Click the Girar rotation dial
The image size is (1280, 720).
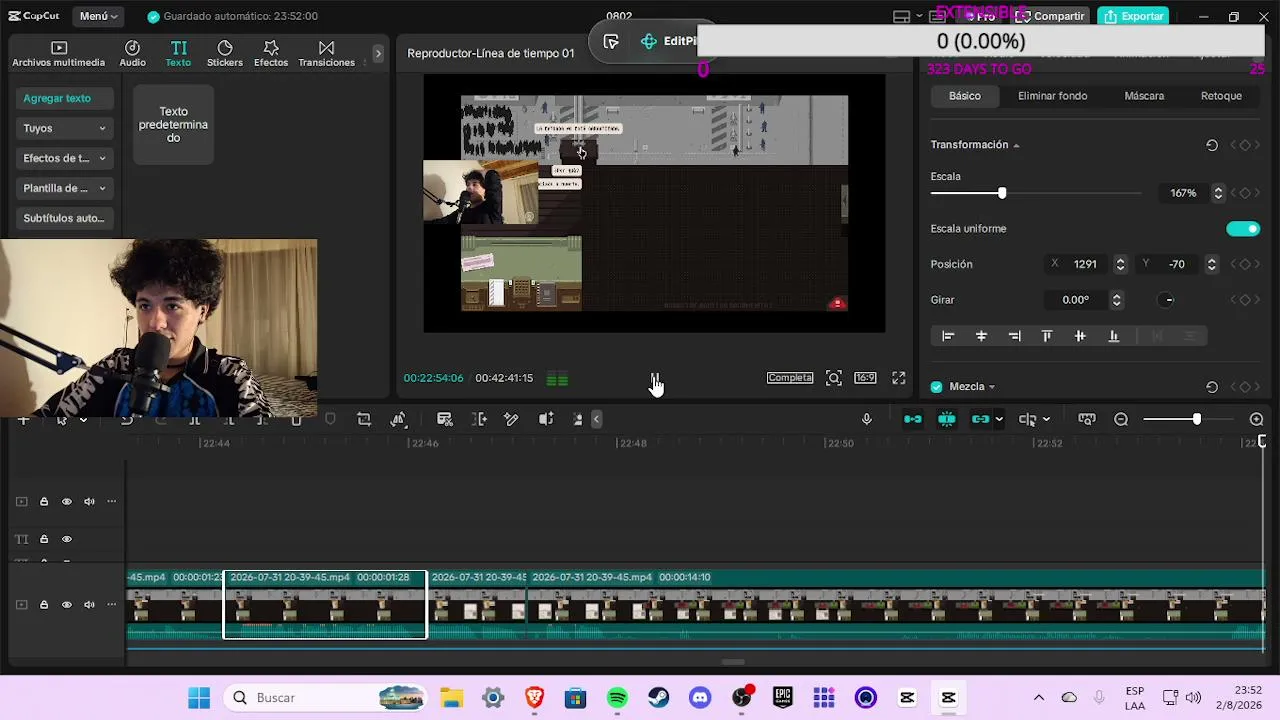[x=1168, y=300]
